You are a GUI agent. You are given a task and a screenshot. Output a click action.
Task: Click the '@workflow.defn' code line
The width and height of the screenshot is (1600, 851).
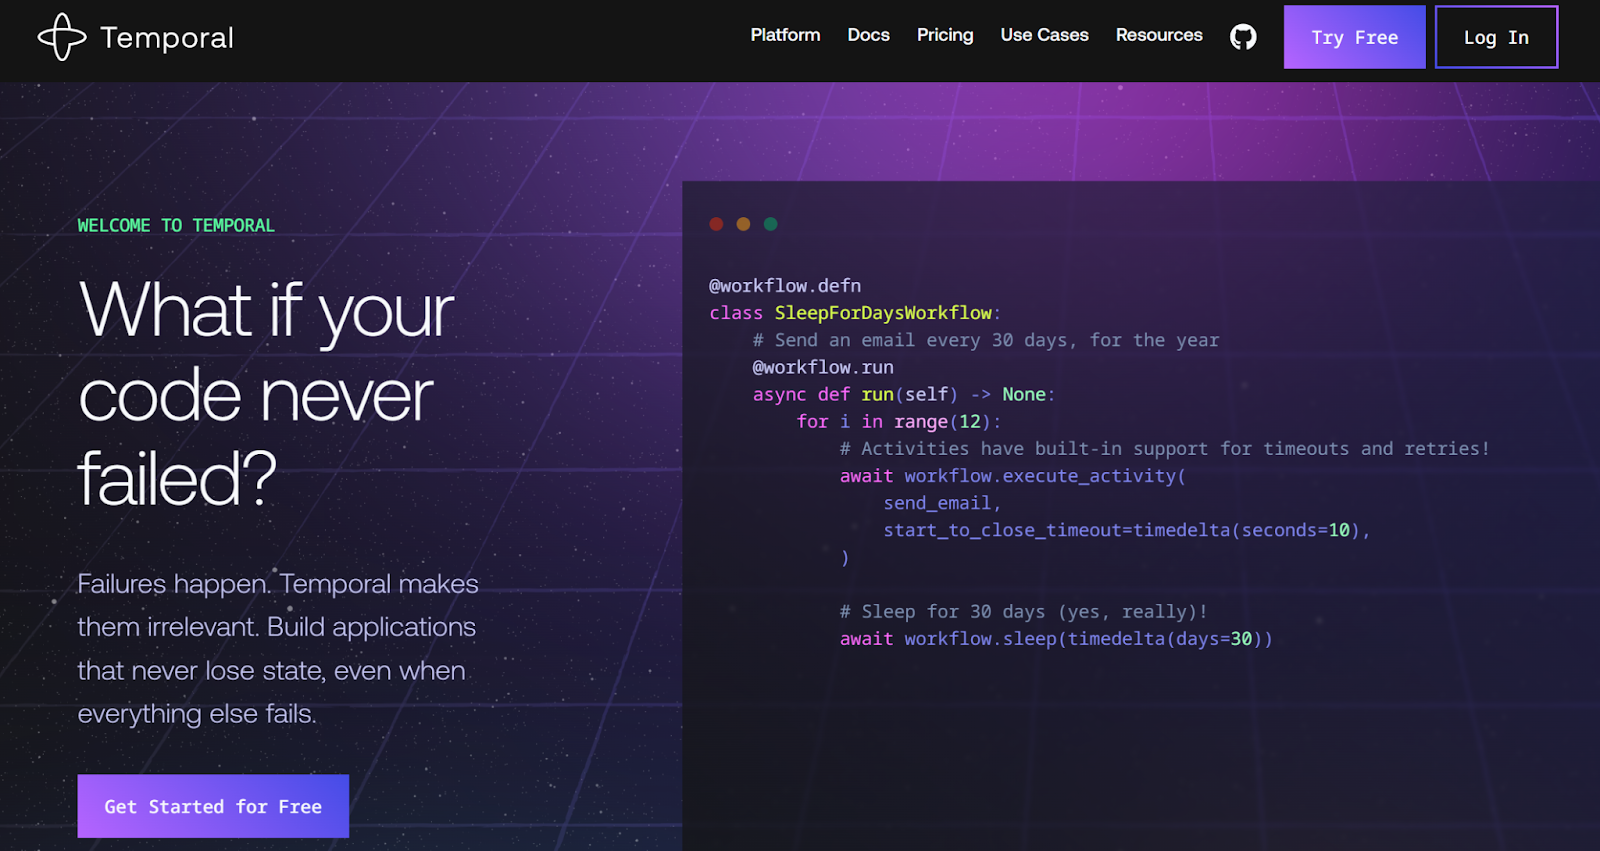[x=785, y=286]
